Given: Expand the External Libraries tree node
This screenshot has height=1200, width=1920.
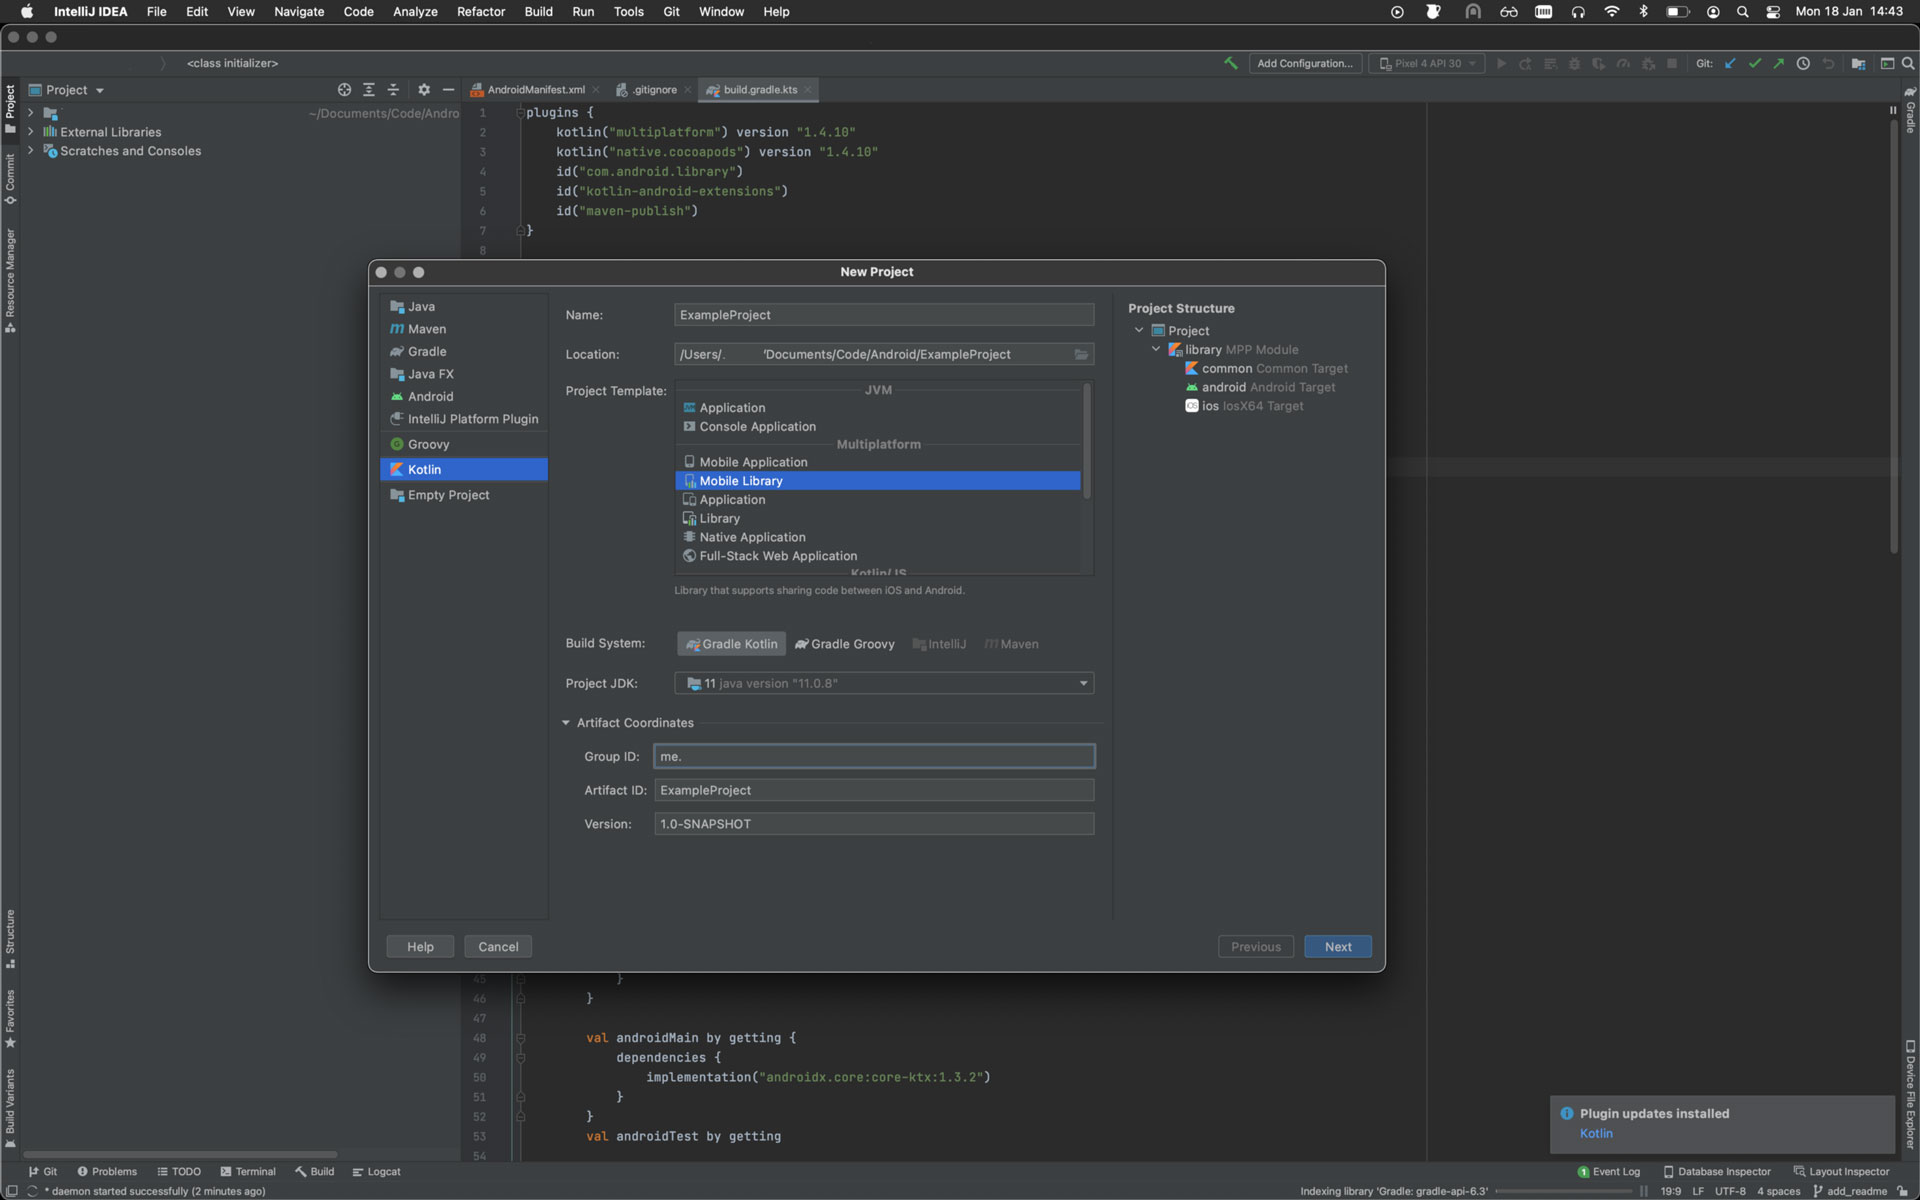Looking at the screenshot, I should 31,132.
